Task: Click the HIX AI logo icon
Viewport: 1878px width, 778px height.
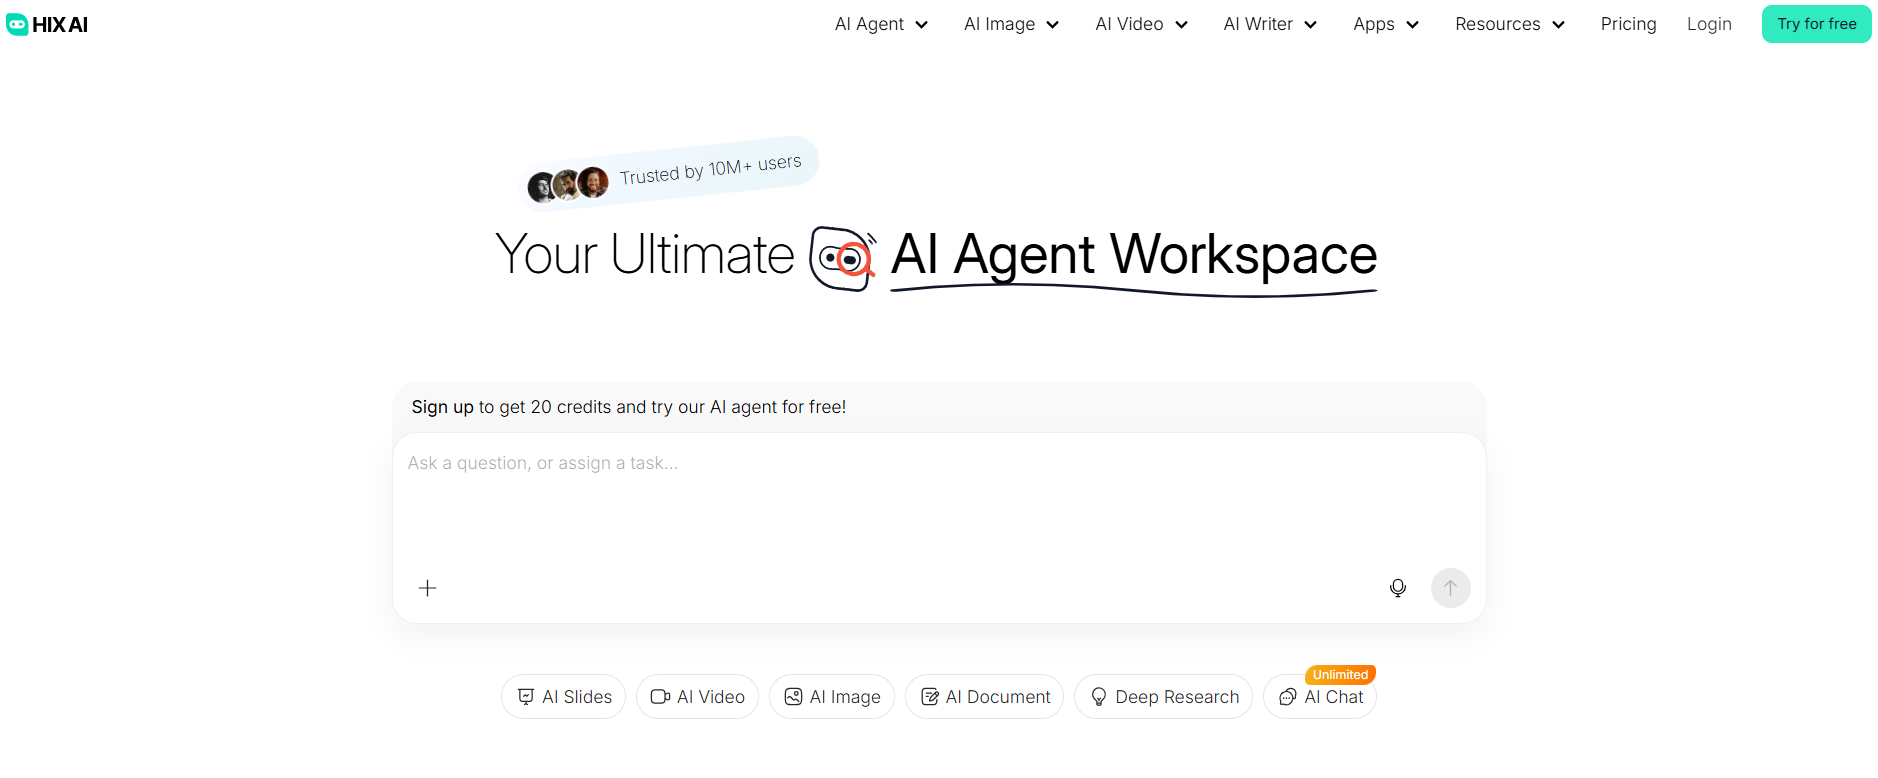Action: click(17, 25)
